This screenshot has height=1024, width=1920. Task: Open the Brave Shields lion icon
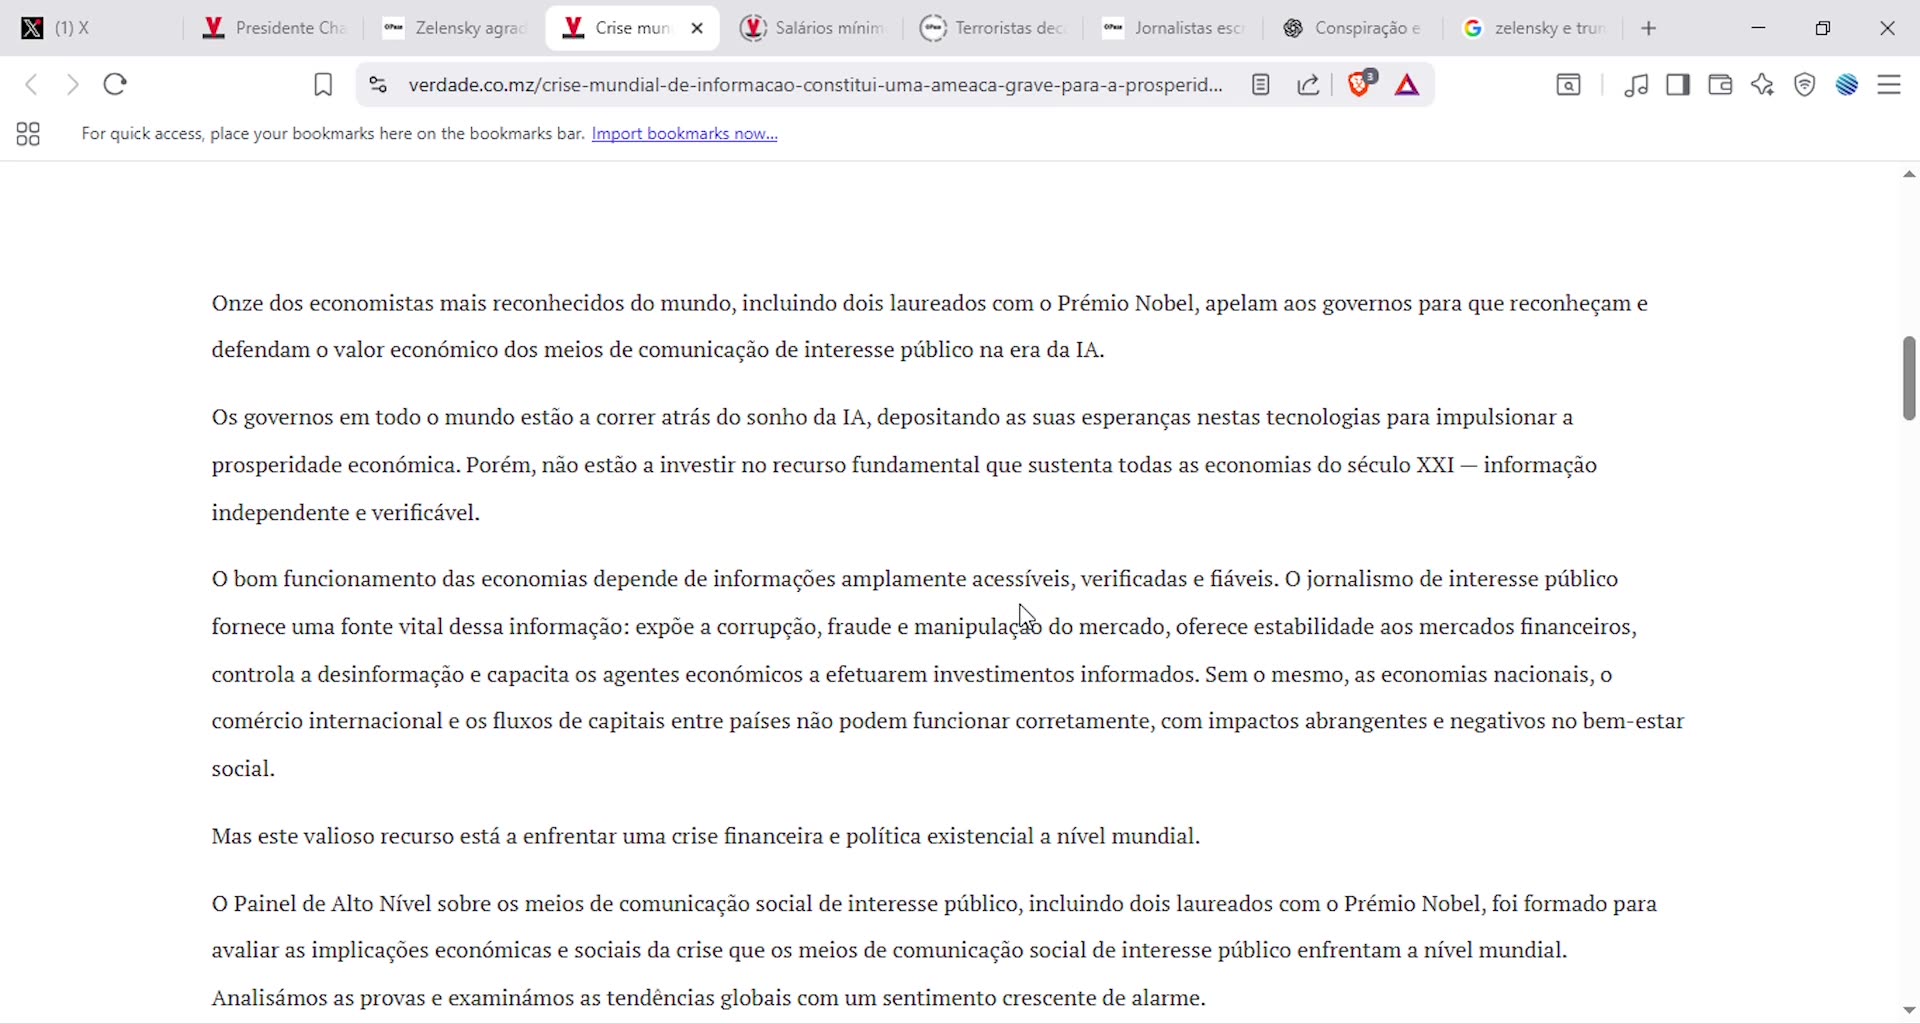point(1361,84)
